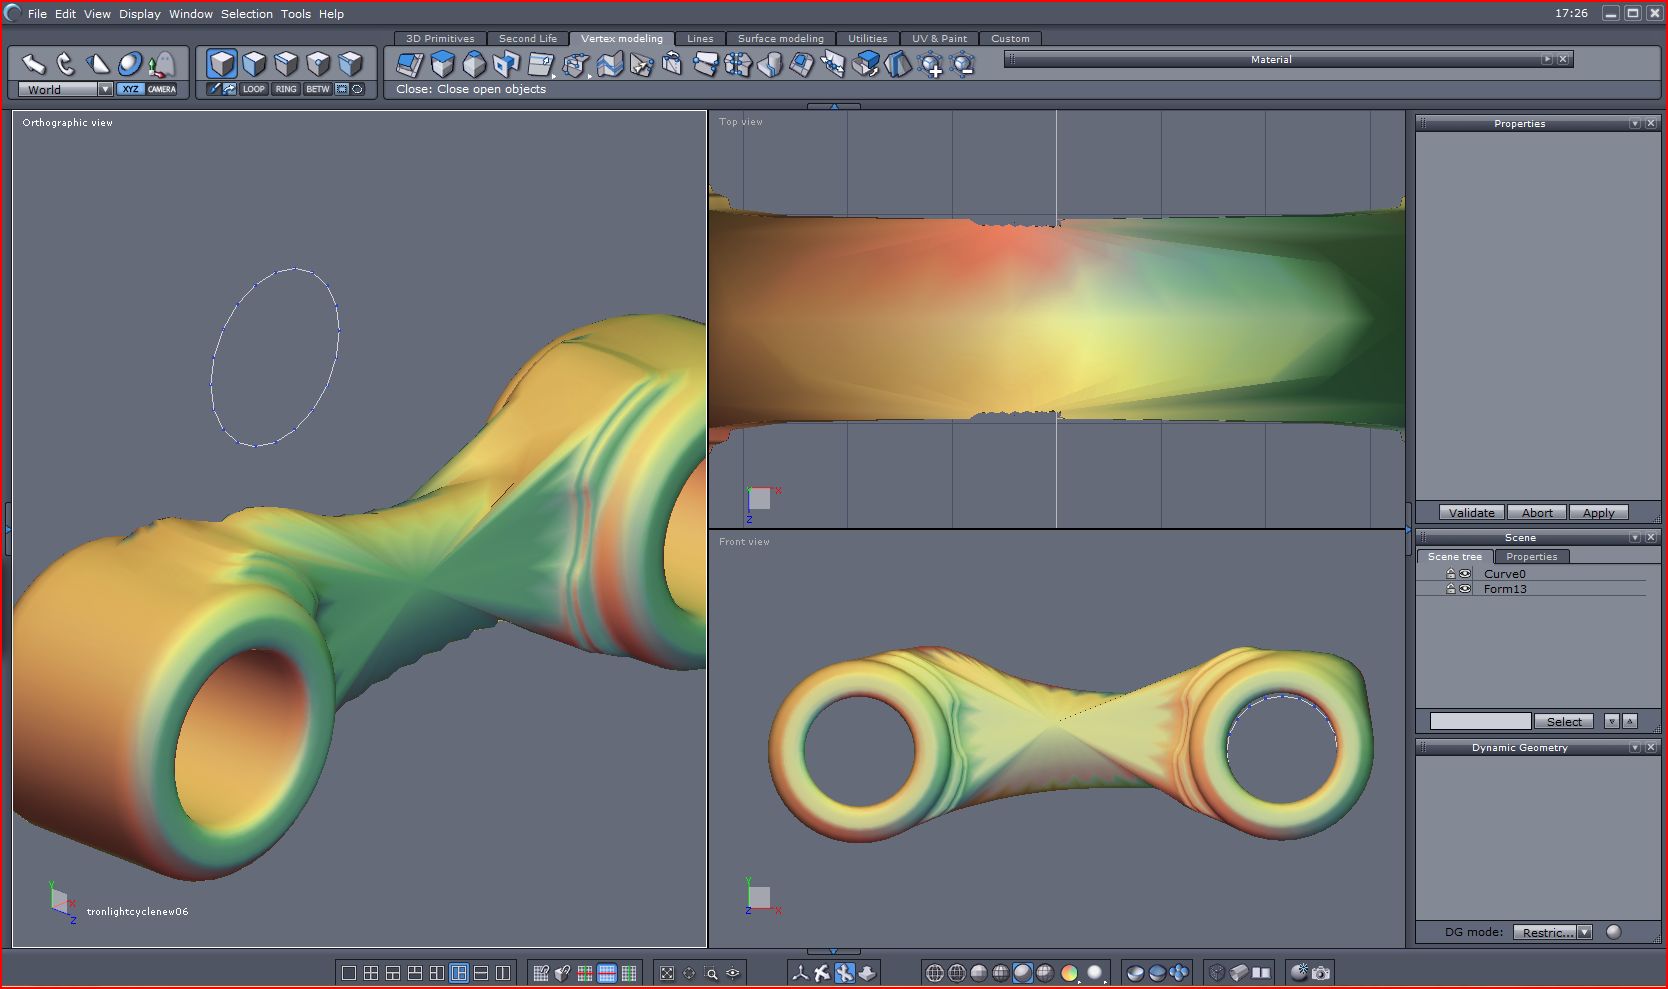Image resolution: width=1668 pixels, height=989 pixels.
Task: Click the decagon-shaped bevel tool icon
Action: click(474, 65)
